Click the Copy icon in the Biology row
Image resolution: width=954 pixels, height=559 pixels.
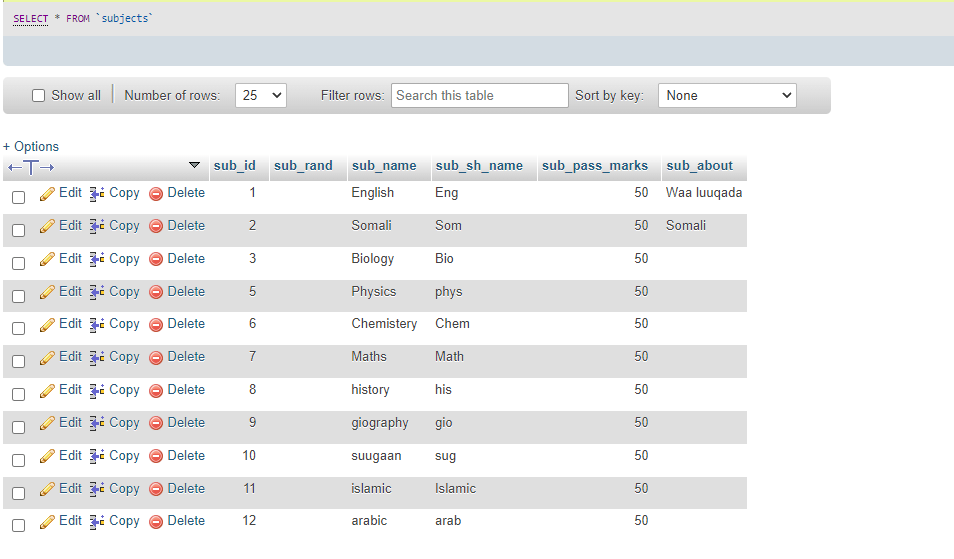coord(97,259)
